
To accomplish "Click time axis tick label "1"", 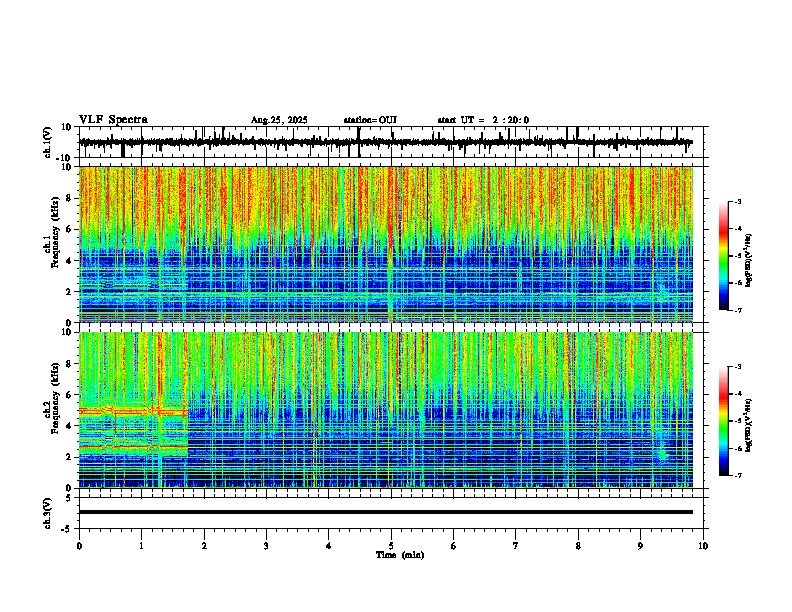I will (x=141, y=546).
